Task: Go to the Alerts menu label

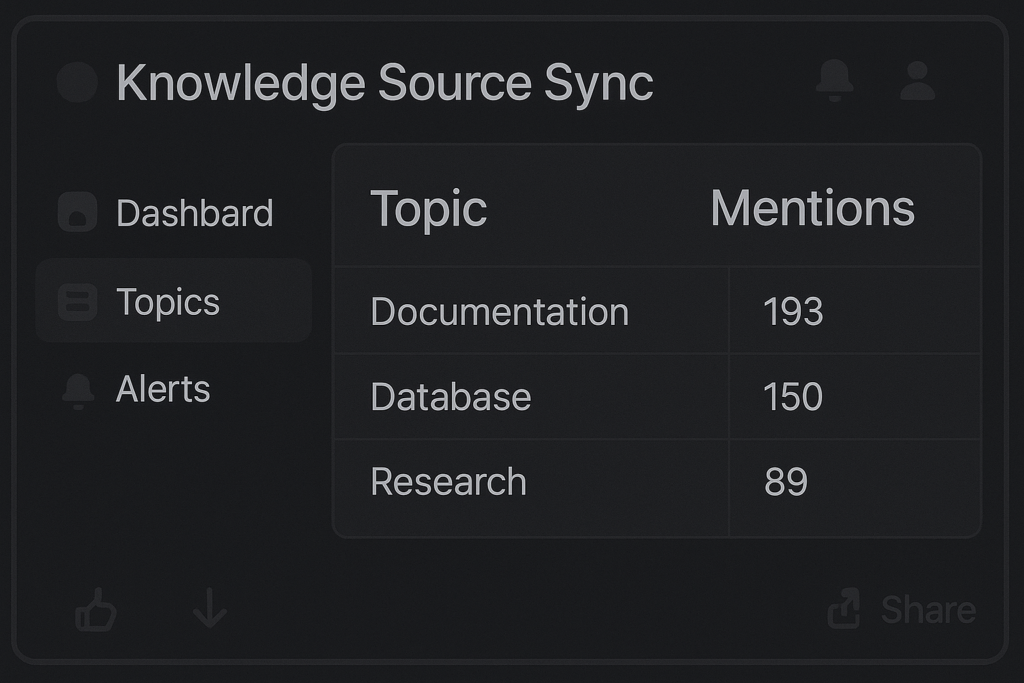Action: (163, 389)
